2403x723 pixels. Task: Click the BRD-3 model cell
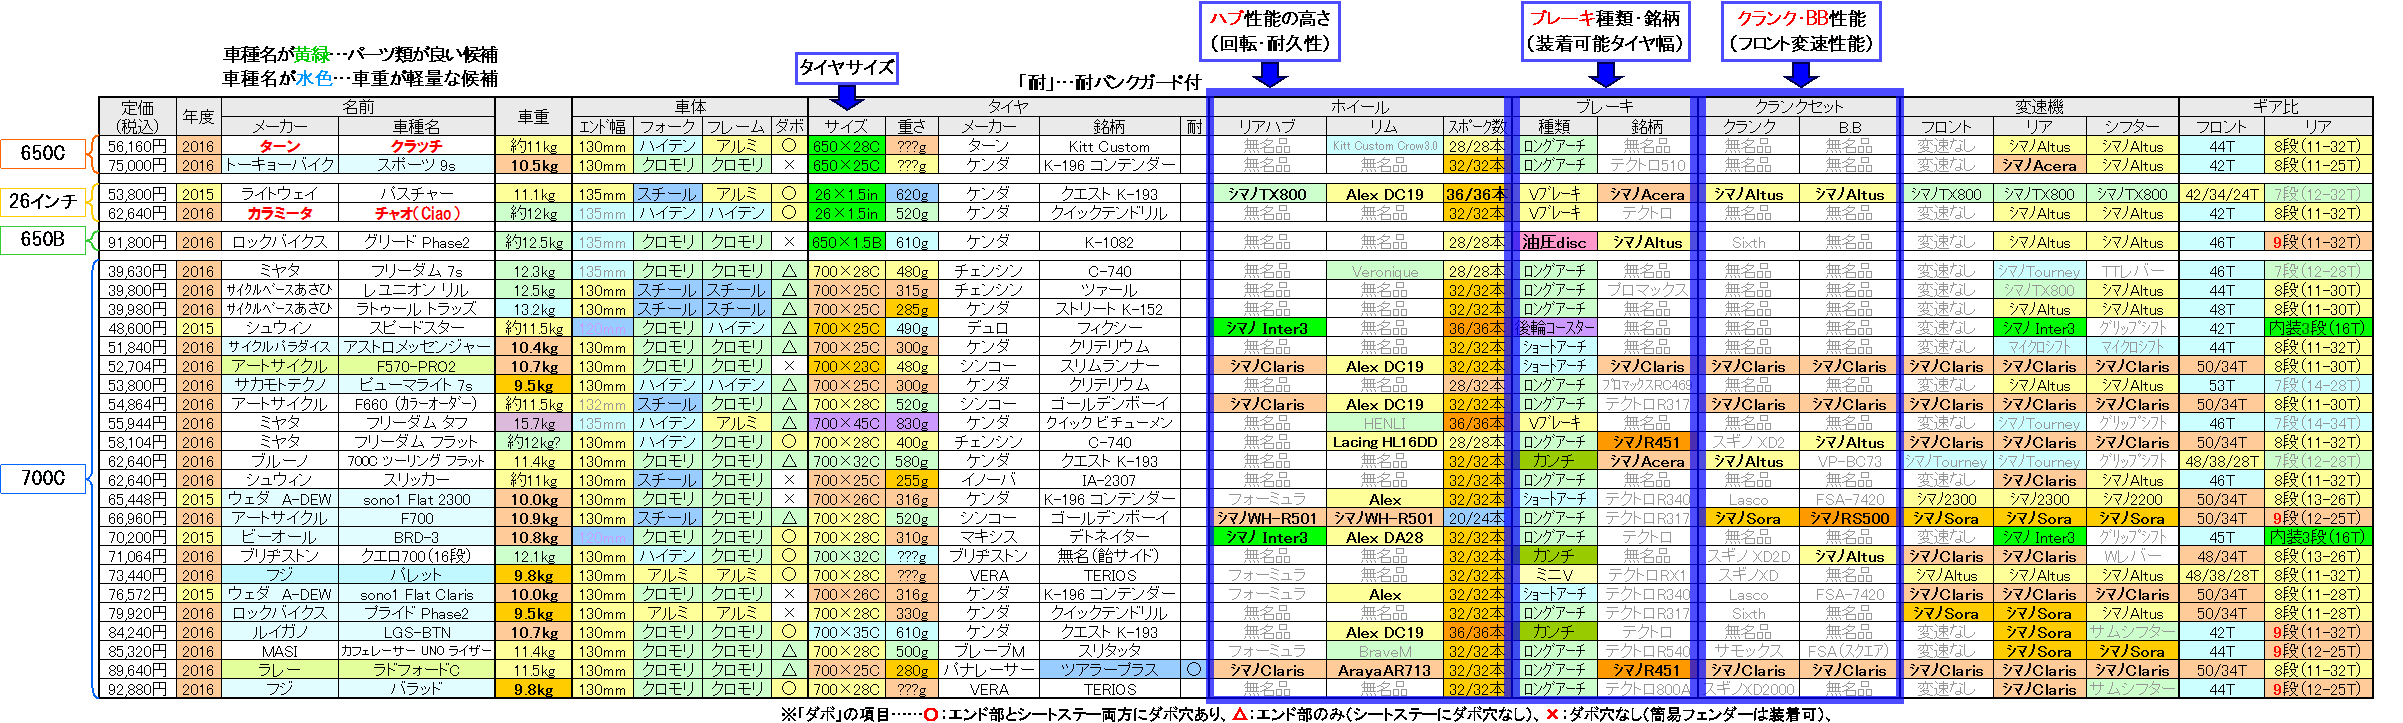(416, 537)
